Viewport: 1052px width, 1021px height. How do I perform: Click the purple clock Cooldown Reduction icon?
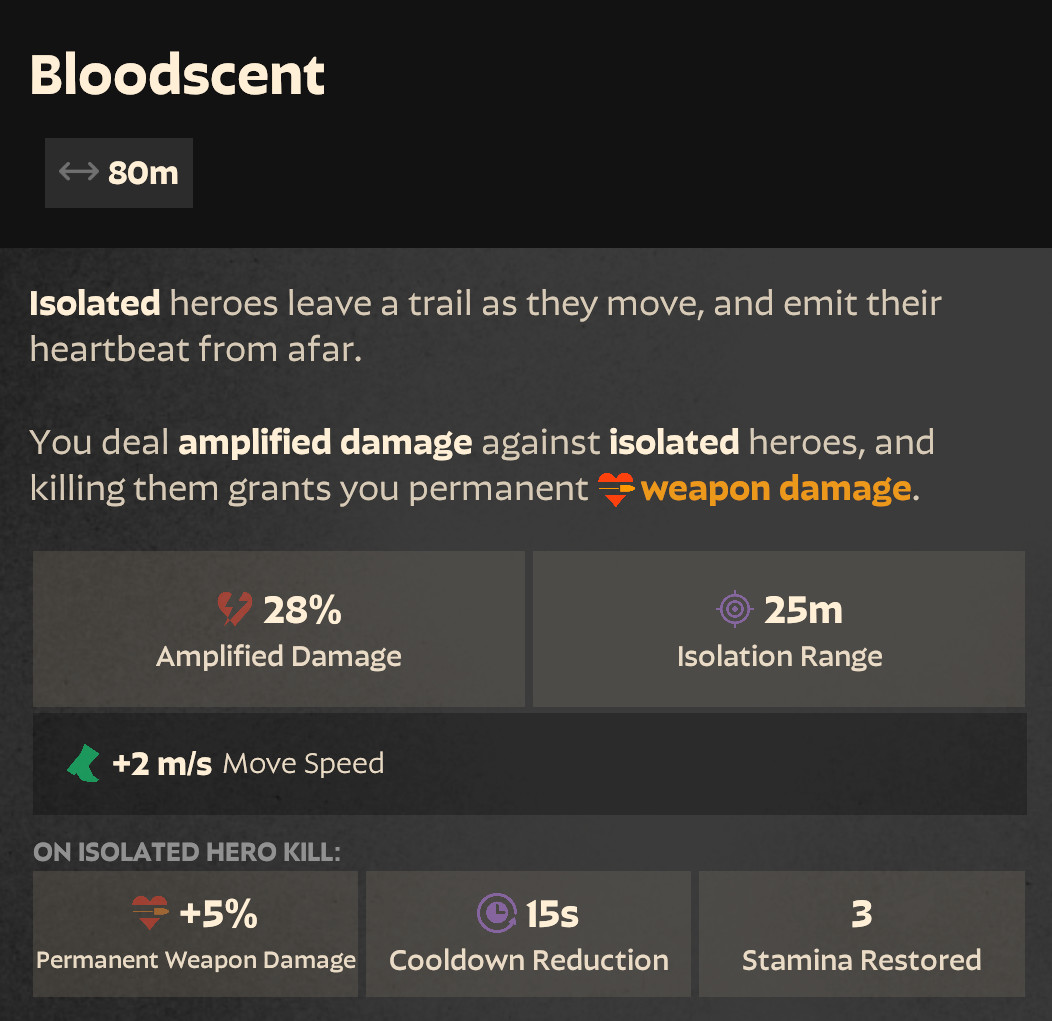496,913
